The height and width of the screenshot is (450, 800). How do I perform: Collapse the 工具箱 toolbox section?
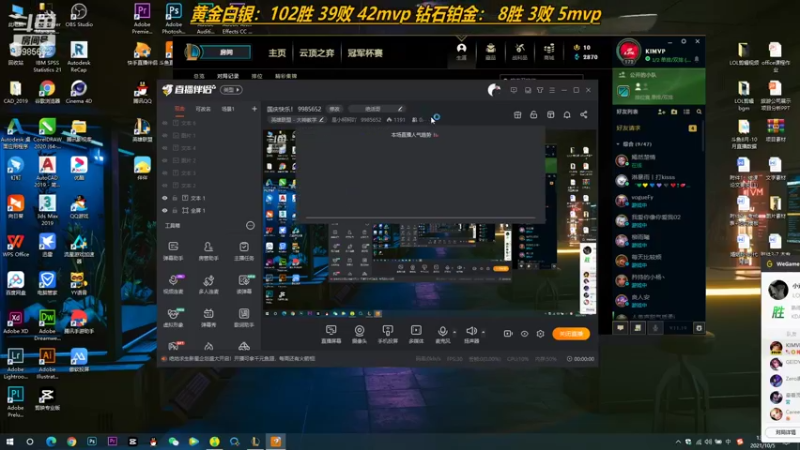click(250, 226)
